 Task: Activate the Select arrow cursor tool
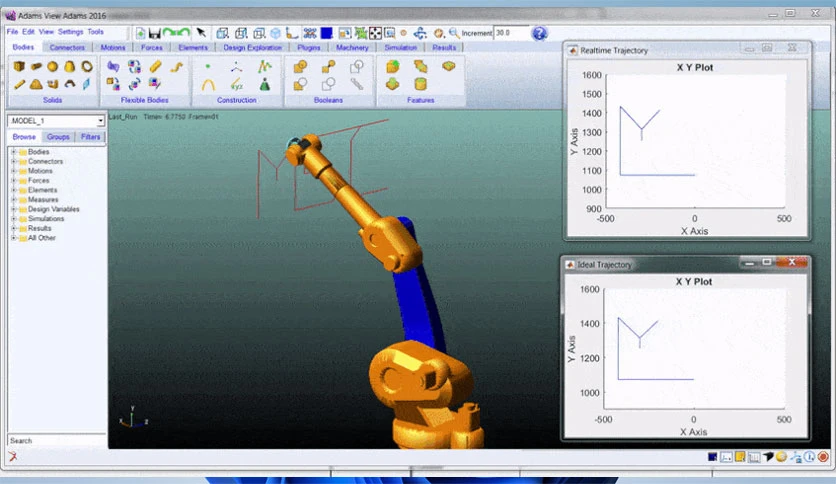[x=201, y=33]
